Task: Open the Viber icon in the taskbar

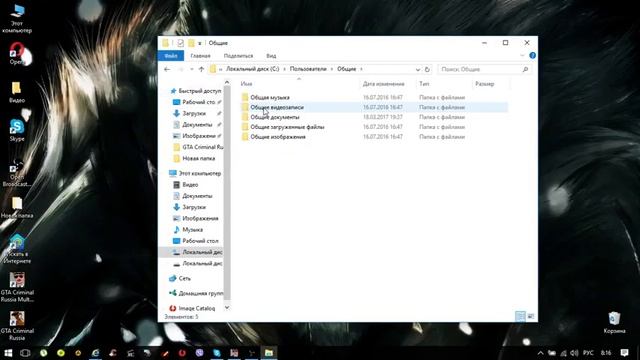Action: pos(200,353)
